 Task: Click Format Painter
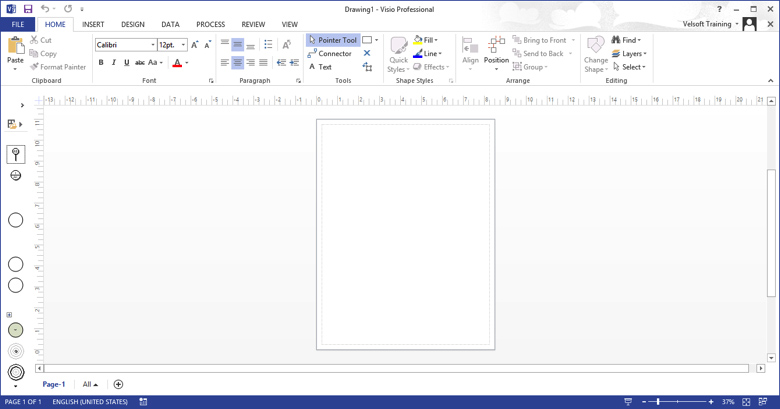coord(58,67)
